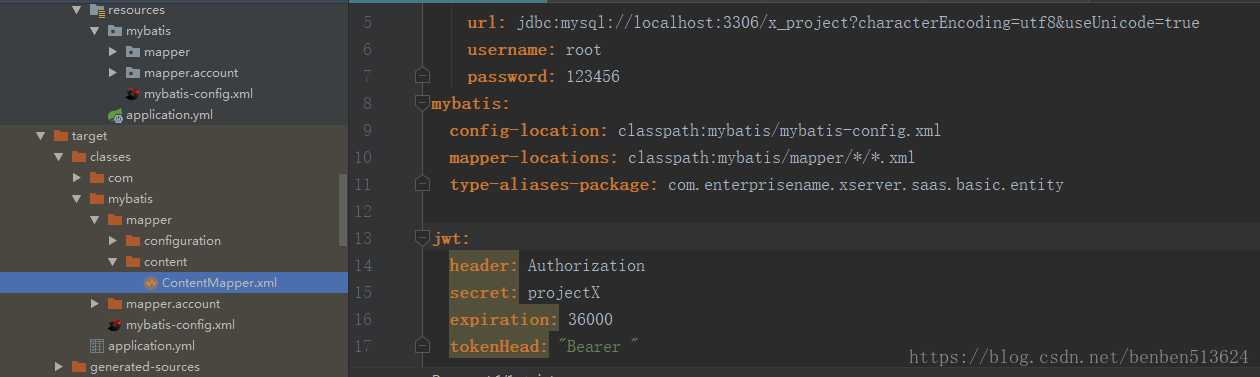The image size is (1260, 377).
Task: Click the mybatis-config.xml file icon under resources
Action: point(132,94)
